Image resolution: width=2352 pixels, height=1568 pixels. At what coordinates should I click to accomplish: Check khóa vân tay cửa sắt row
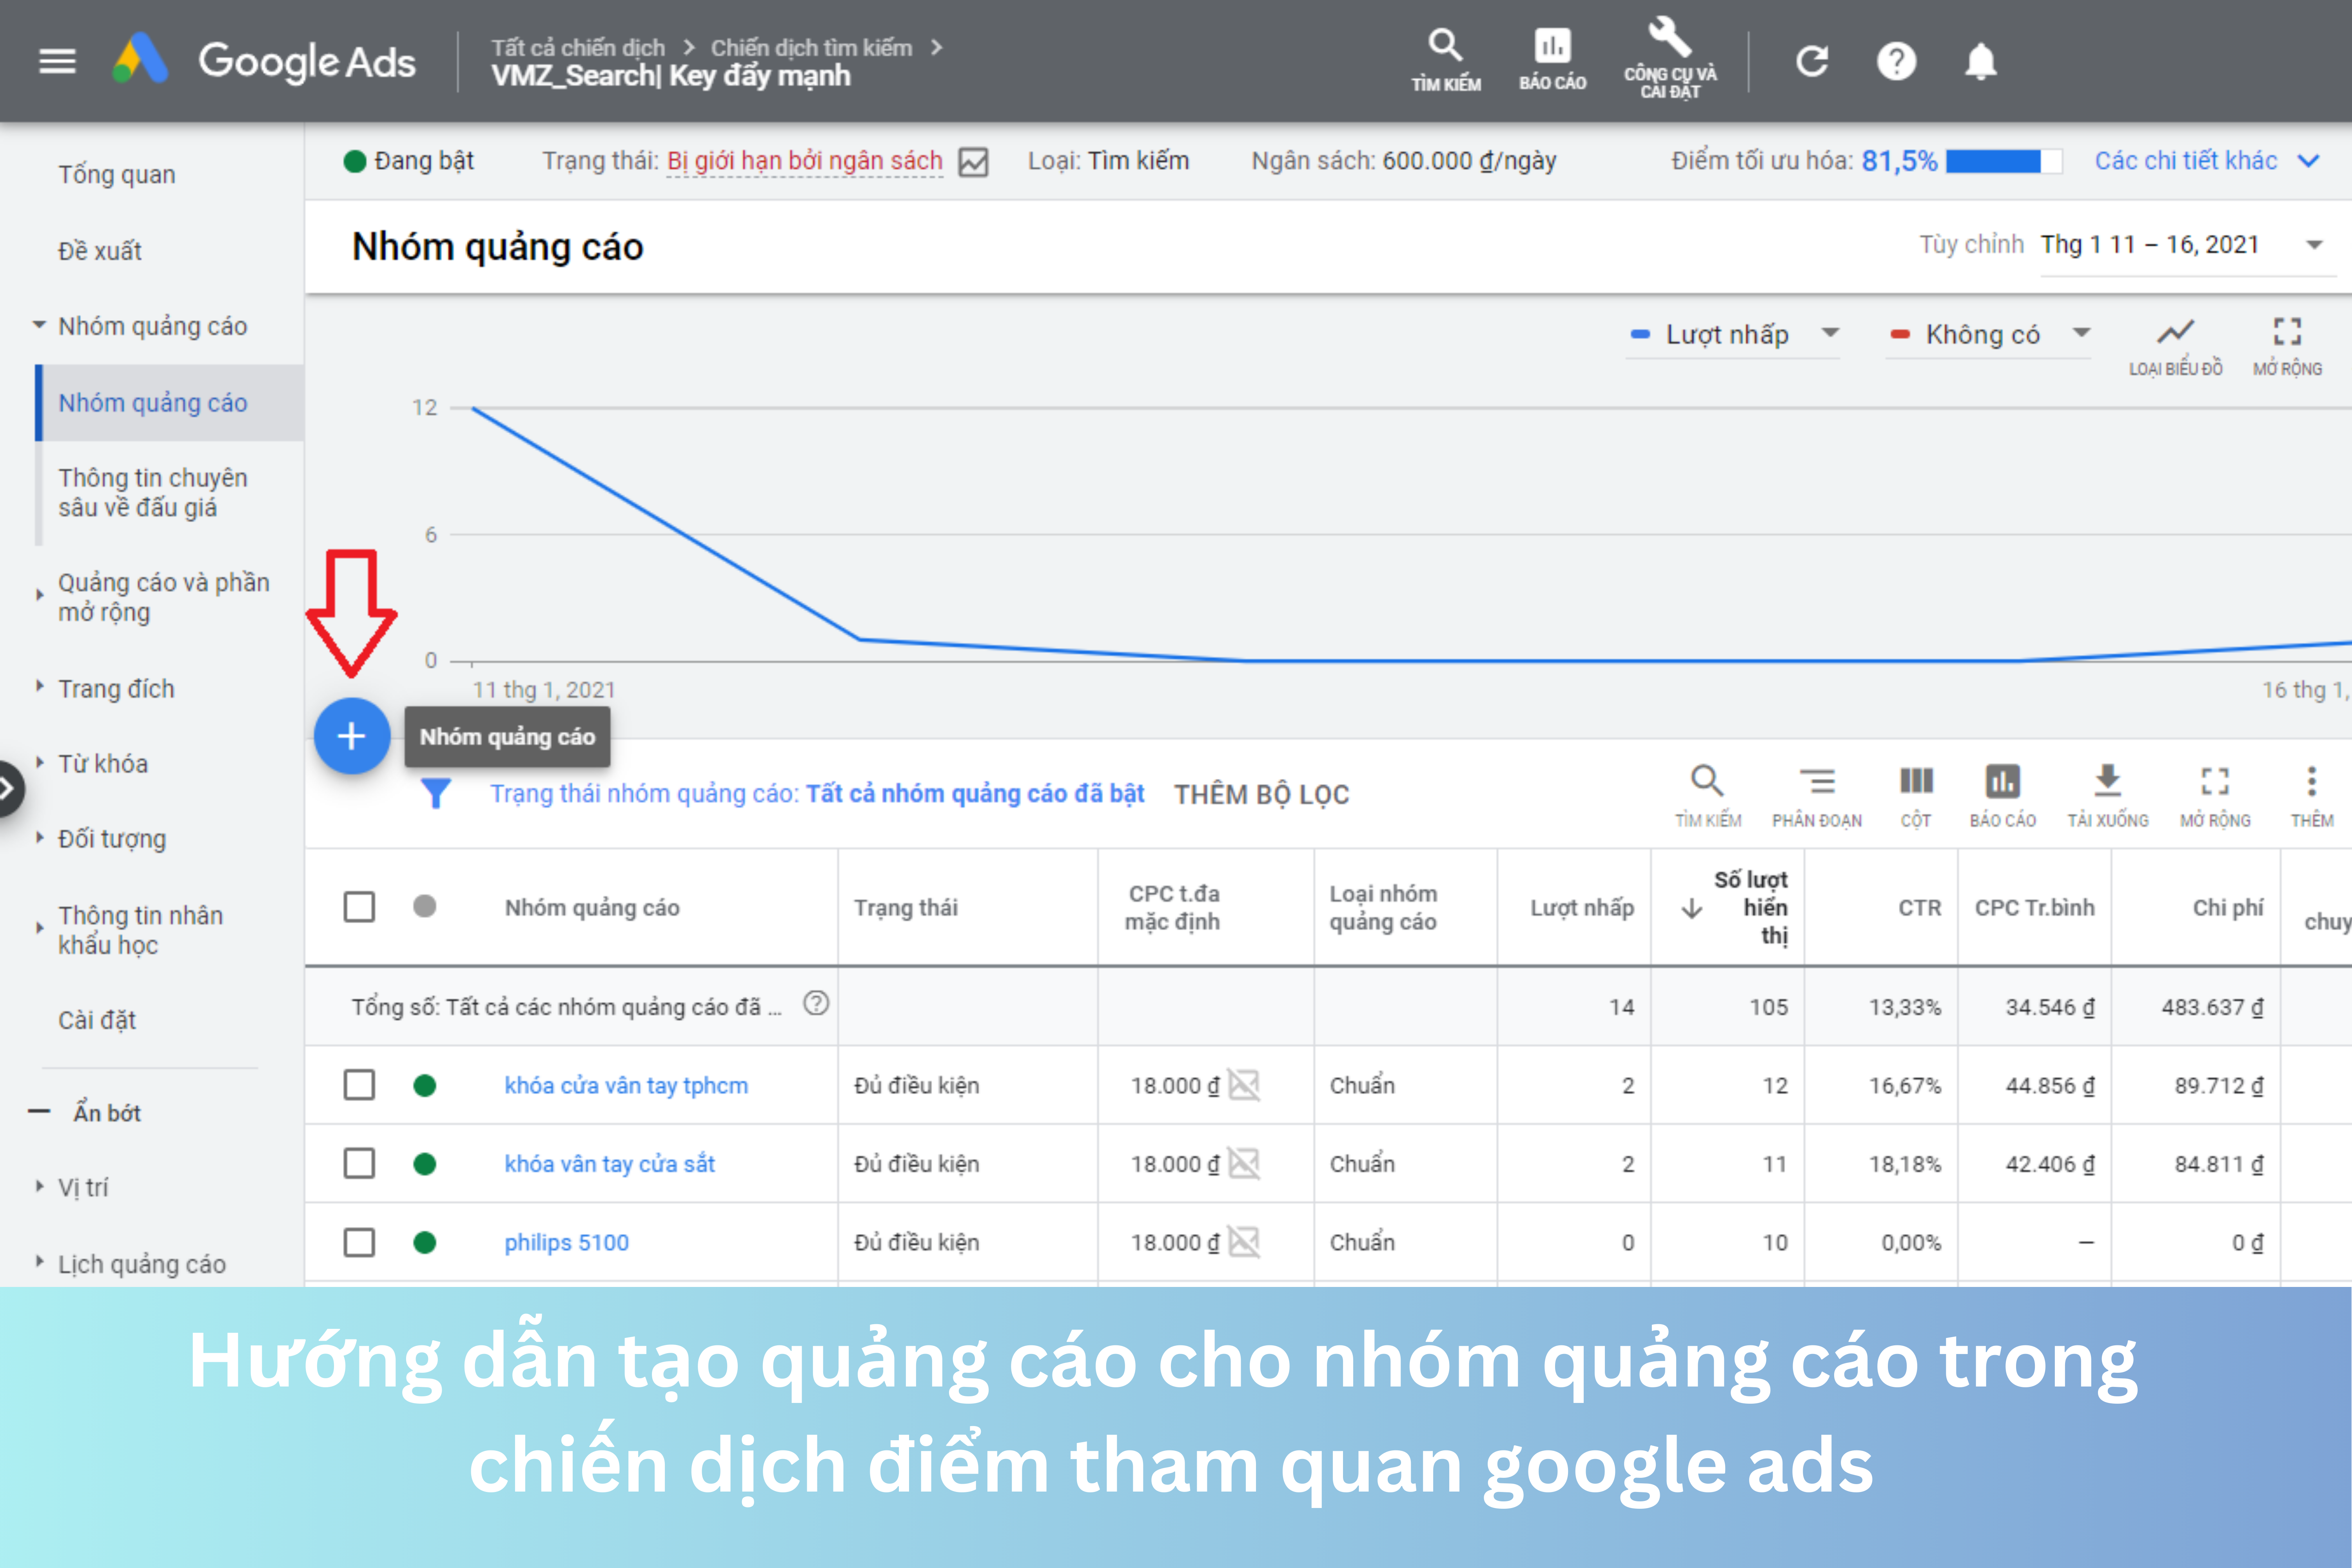(359, 1163)
